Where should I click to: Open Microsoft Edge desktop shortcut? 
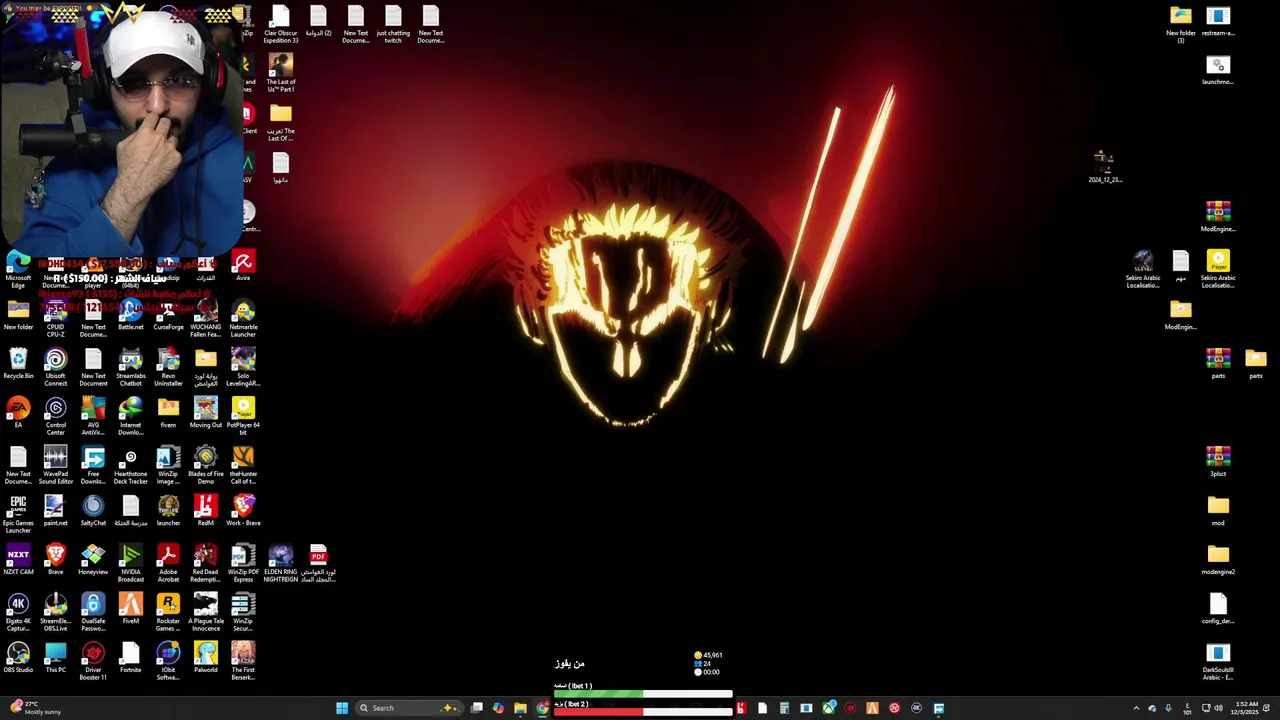pos(18,269)
